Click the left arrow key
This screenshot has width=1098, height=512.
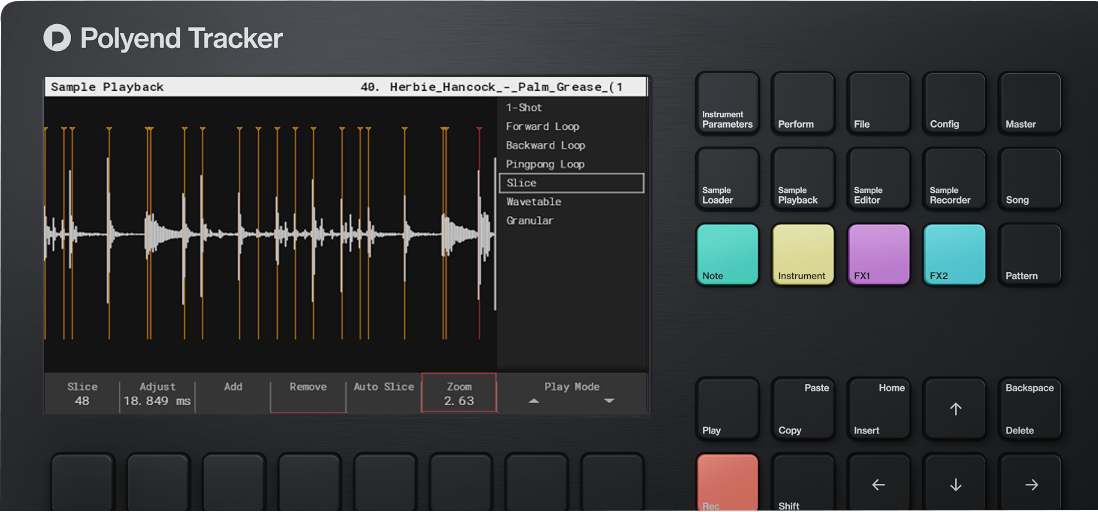(x=879, y=483)
